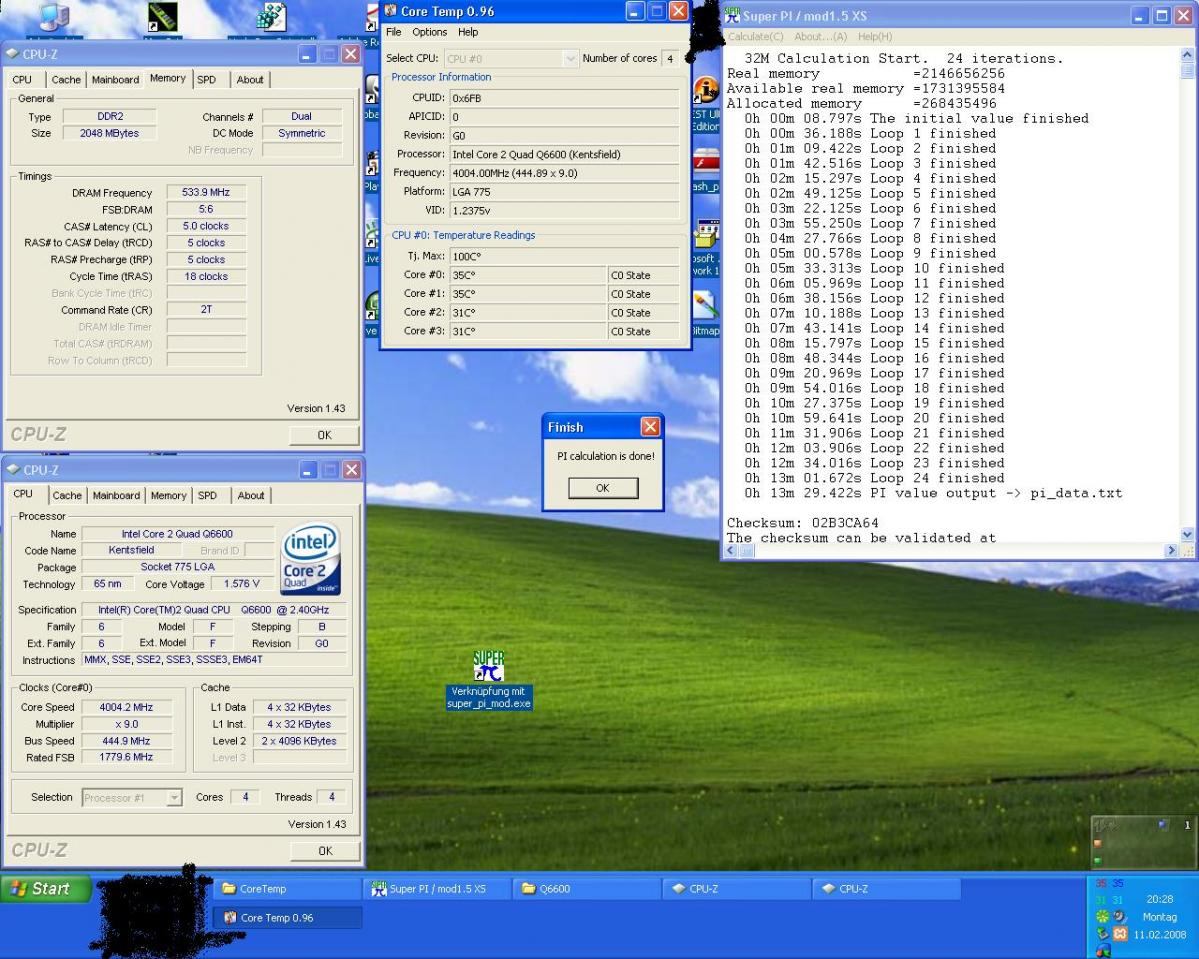Open the Options menu in Core Temp
This screenshot has height=959, width=1199.
tap(430, 32)
